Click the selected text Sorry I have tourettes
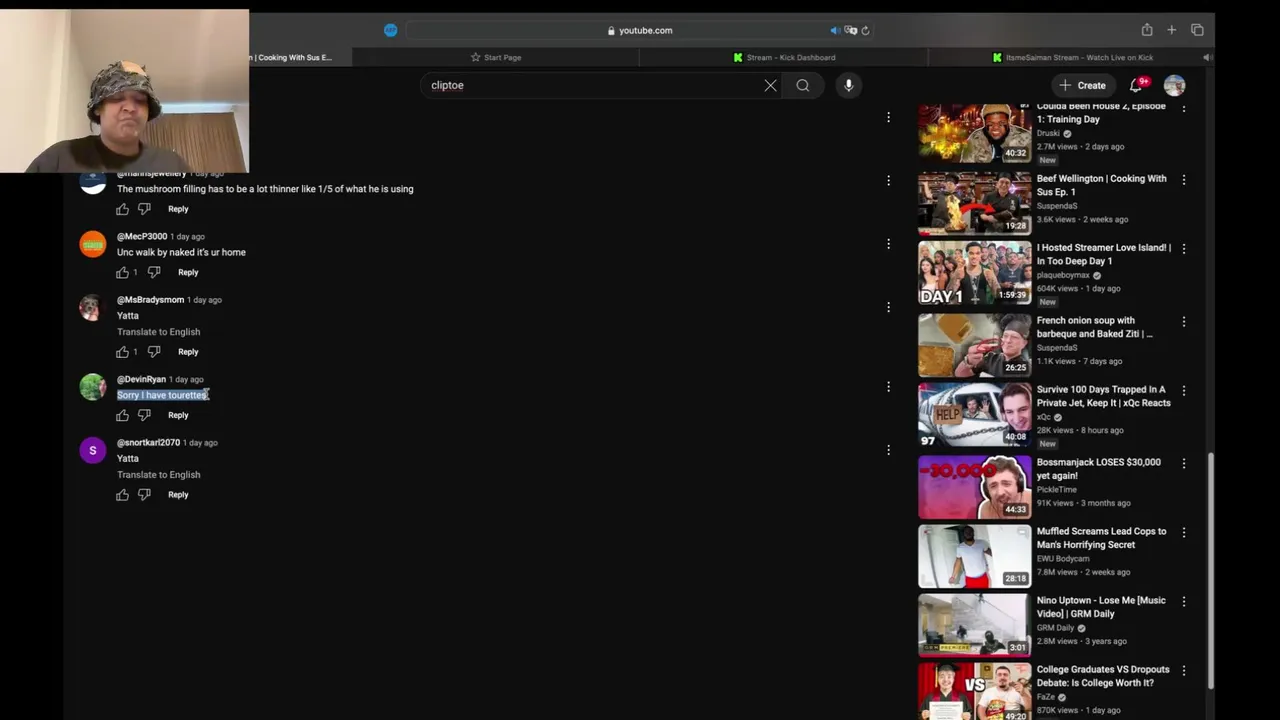 (162, 395)
